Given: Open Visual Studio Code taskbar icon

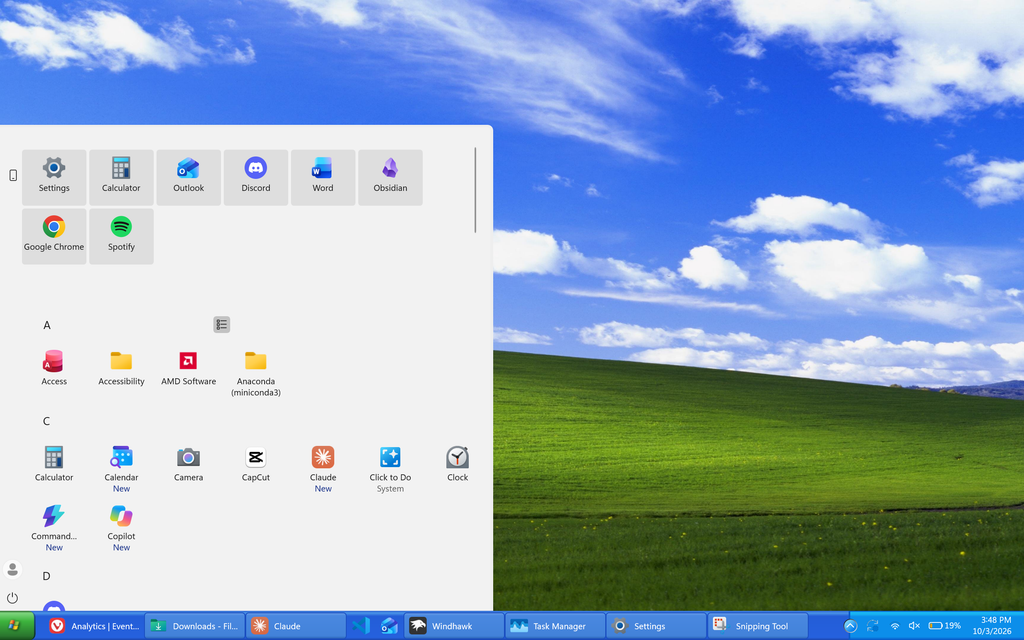Looking at the screenshot, I should click(361, 626).
